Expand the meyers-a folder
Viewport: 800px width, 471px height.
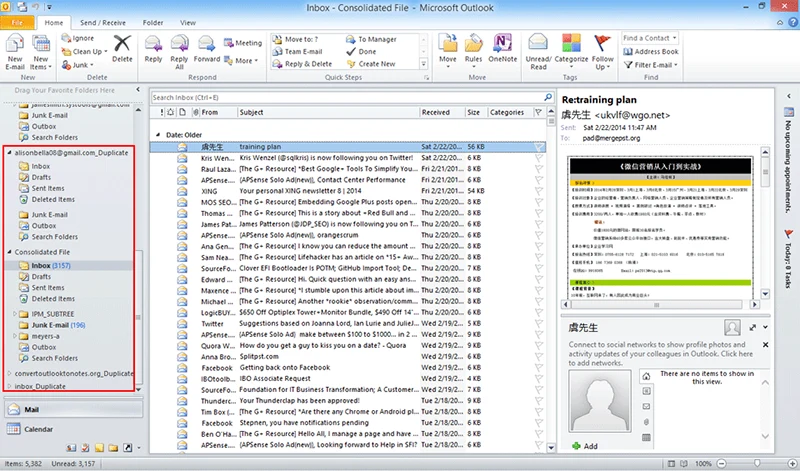(x=15, y=336)
